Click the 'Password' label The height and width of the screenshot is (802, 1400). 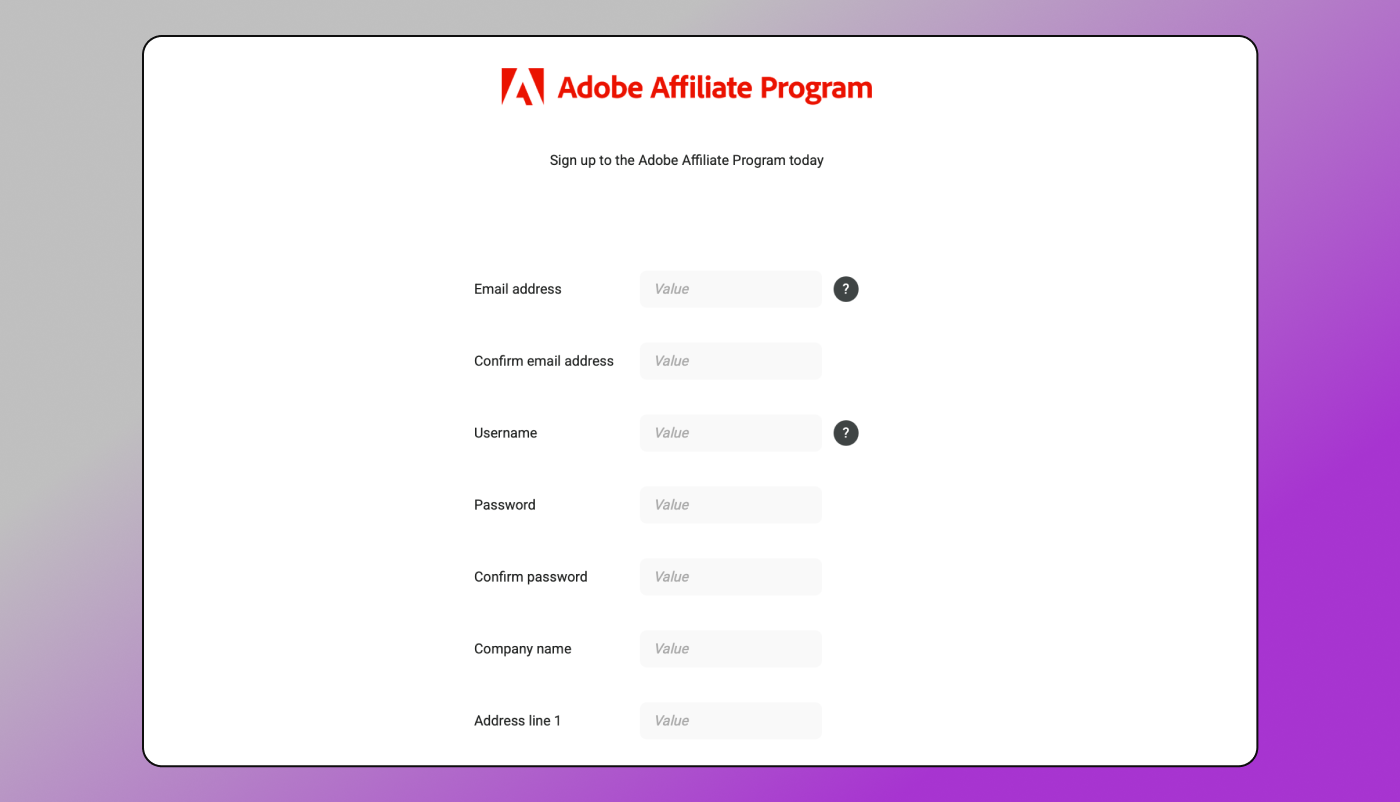click(x=505, y=505)
